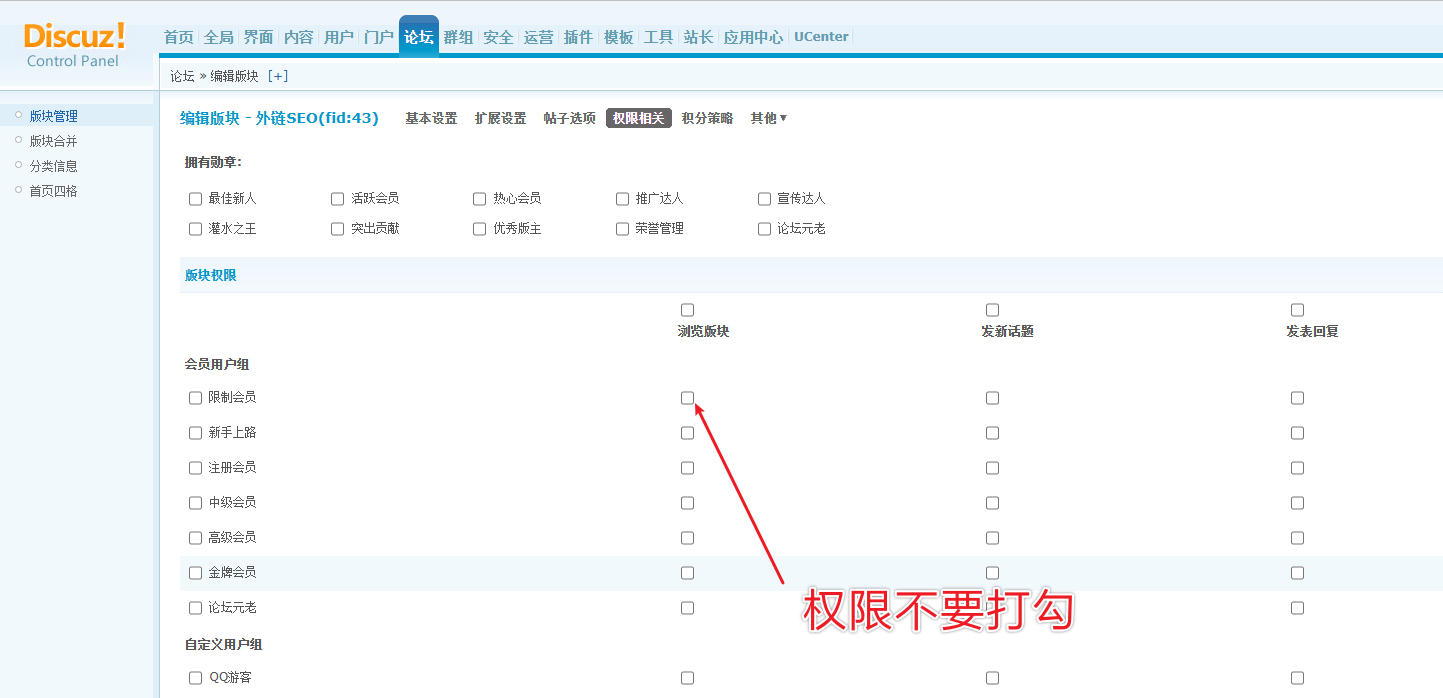1443x698 pixels.
Task: Switch to the 帖子选项 tab
Action: point(570,118)
